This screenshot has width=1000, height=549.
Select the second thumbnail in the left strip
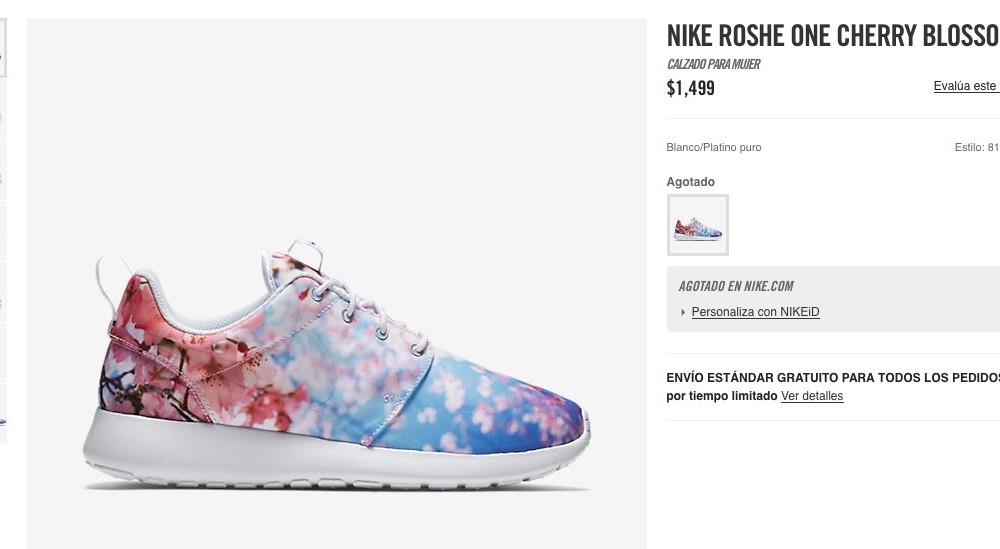pyautogui.click(x=3, y=109)
